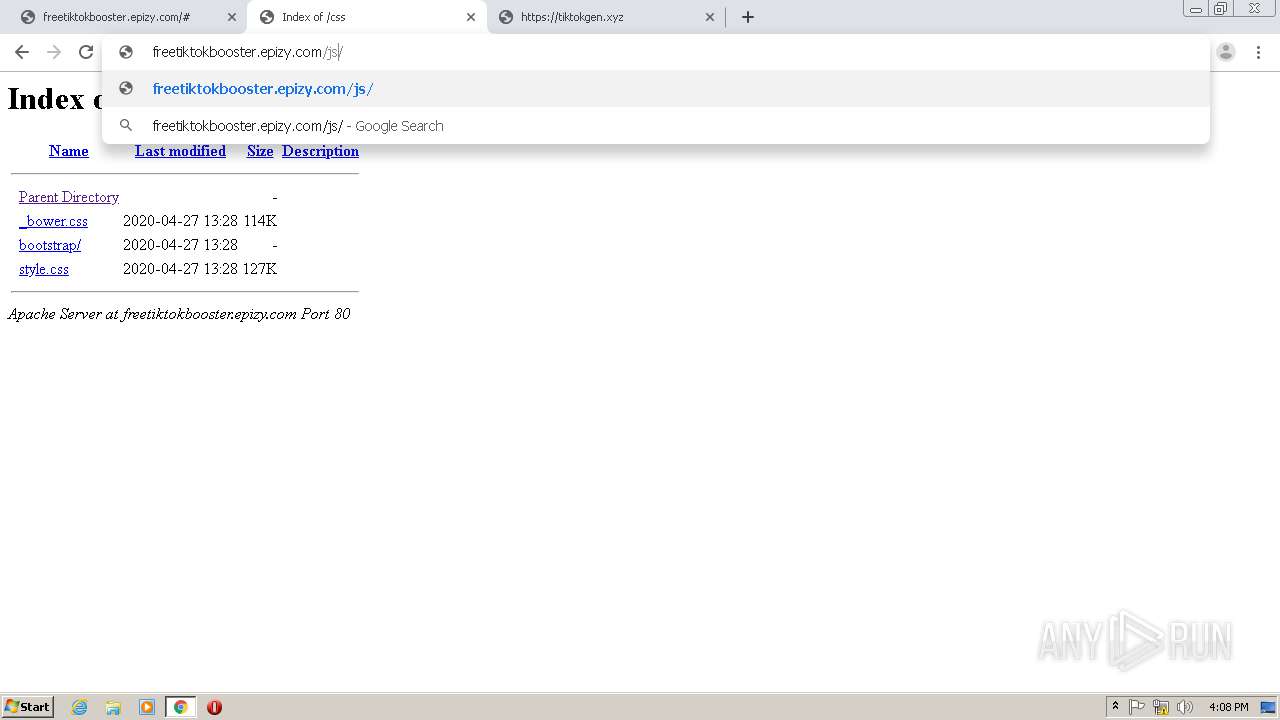1280x720 pixels.
Task: Show hidden system tray icons
Action: [x=1115, y=707]
